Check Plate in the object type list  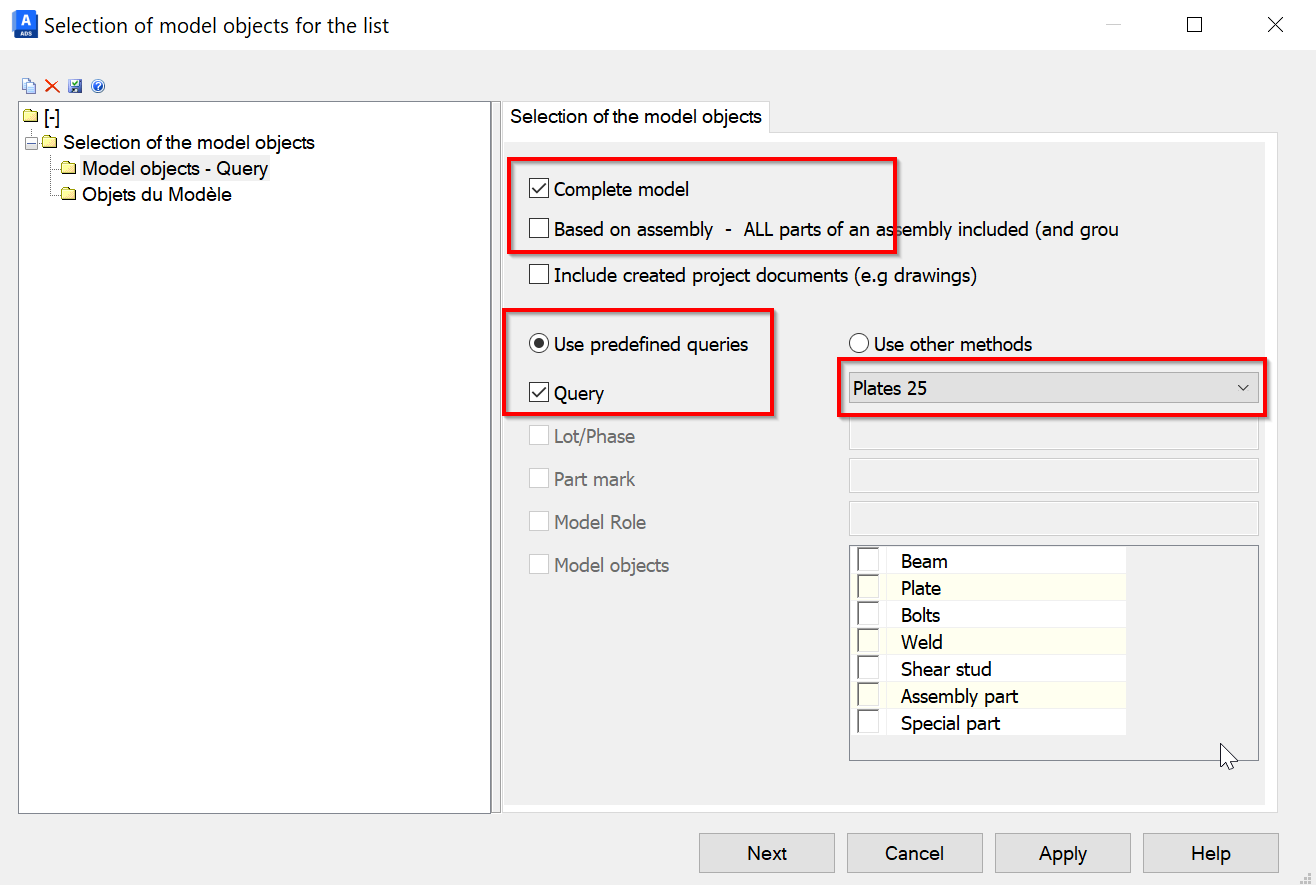pos(867,587)
